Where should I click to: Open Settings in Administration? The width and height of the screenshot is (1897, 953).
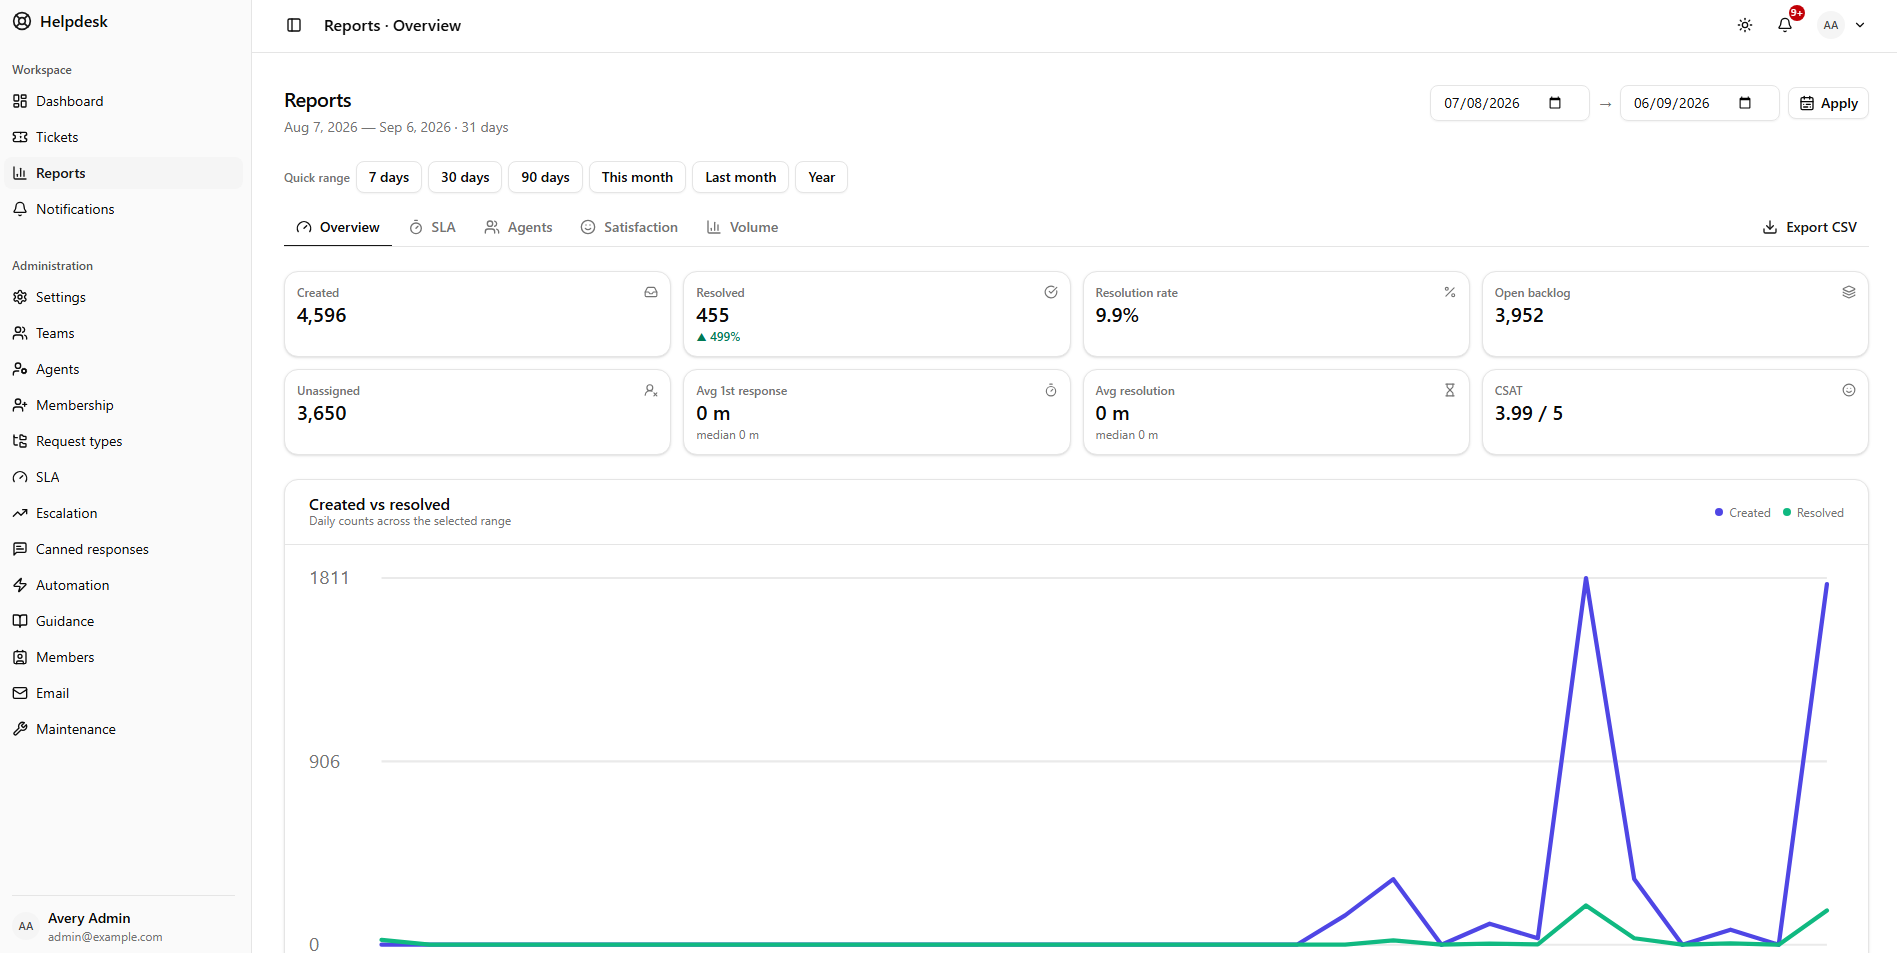123,297
